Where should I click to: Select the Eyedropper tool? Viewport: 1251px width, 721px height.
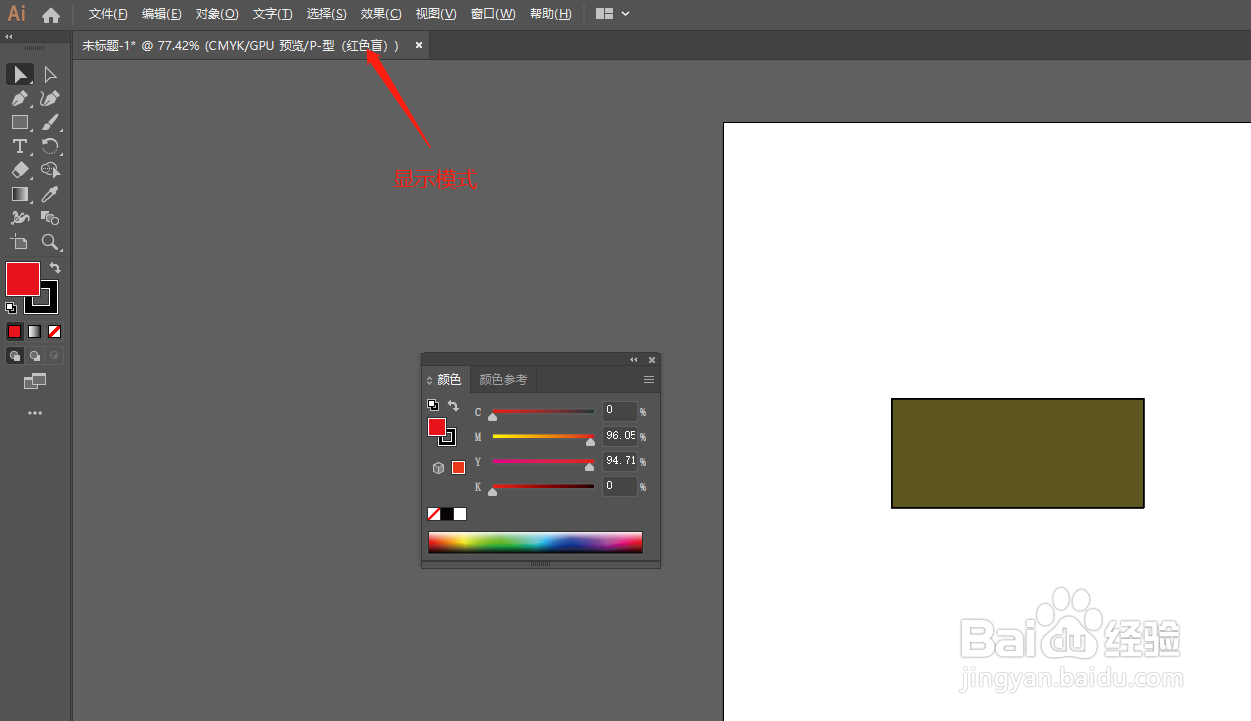pos(50,195)
